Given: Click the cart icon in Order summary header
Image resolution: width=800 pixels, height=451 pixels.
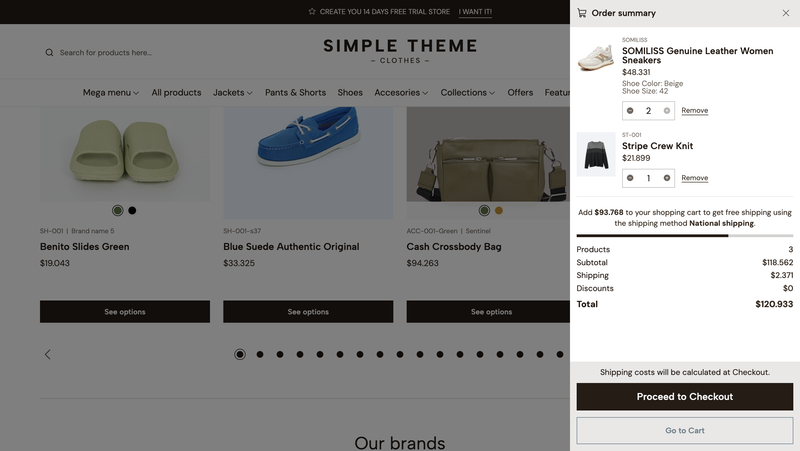Looking at the screenshot, I should (x=582, y=13).
